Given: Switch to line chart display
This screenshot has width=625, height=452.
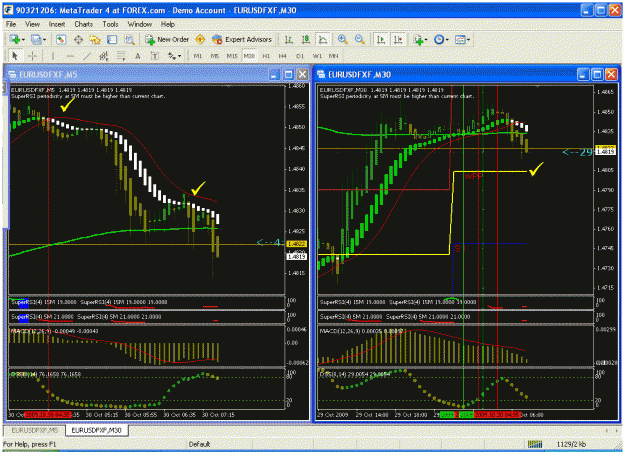Looking at the screenshot, I should pos(323,39).
